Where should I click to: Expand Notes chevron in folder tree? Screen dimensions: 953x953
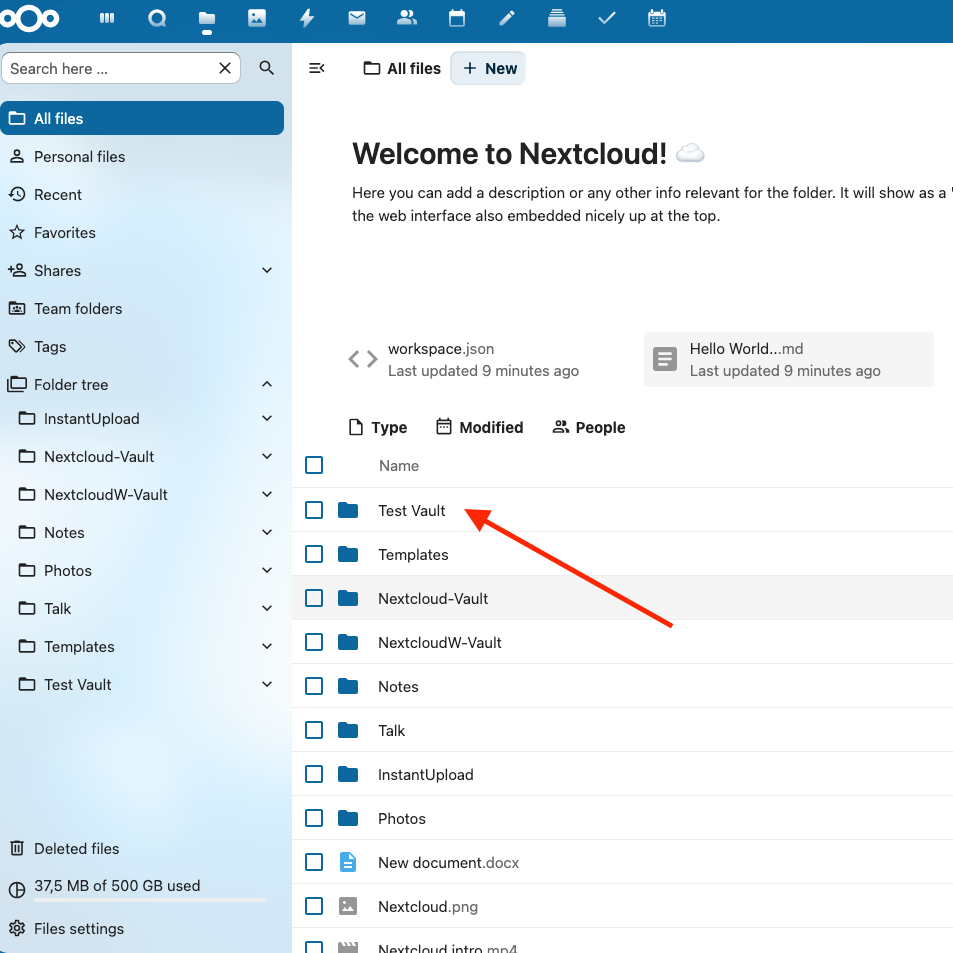(x=267, y=532)
